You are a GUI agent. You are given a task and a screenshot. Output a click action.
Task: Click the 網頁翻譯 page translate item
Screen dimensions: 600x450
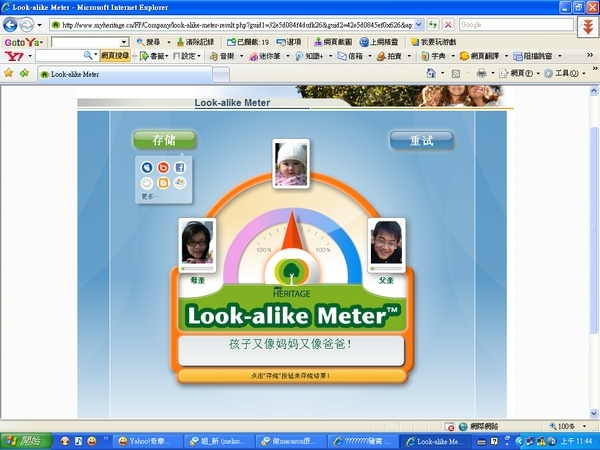(x=480, y=56)
